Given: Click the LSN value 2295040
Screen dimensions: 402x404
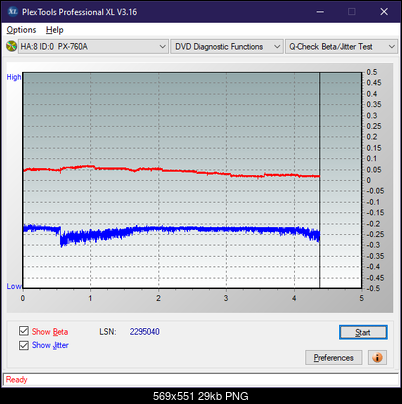Looking at the screenshot, I should pos(145,332).
